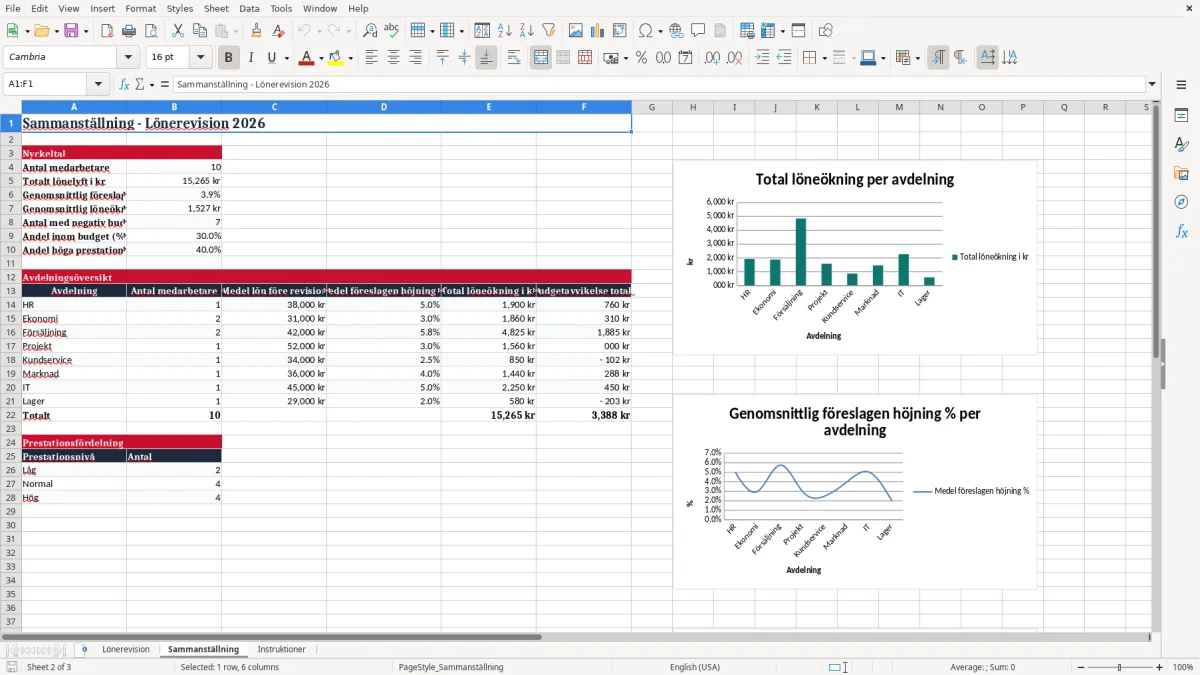Toggle Italic formatting
Viewport: 1200px width, 675px height.
click(x=251, y=58)
